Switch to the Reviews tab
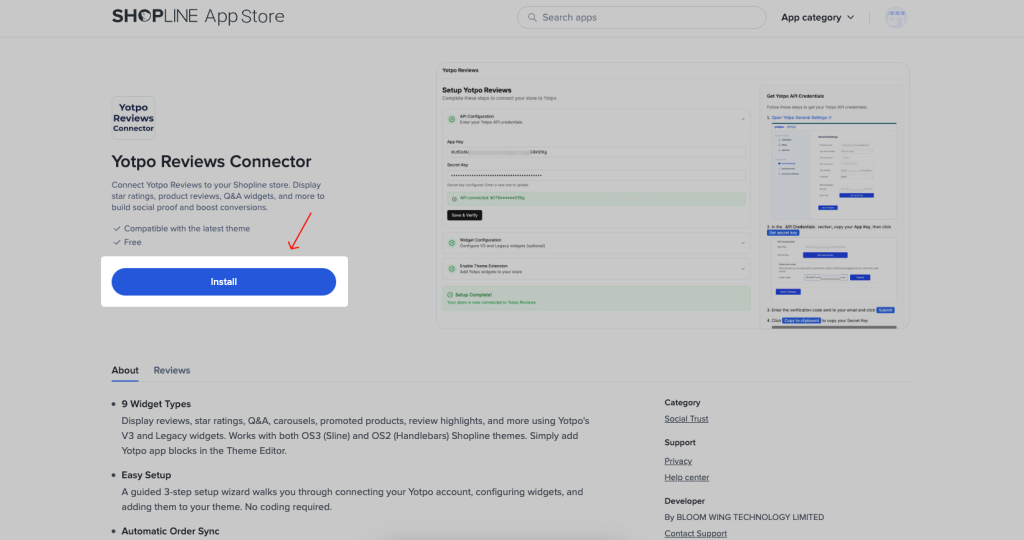The width and height of the screenshot is (1024, 540). click(171, 370)
